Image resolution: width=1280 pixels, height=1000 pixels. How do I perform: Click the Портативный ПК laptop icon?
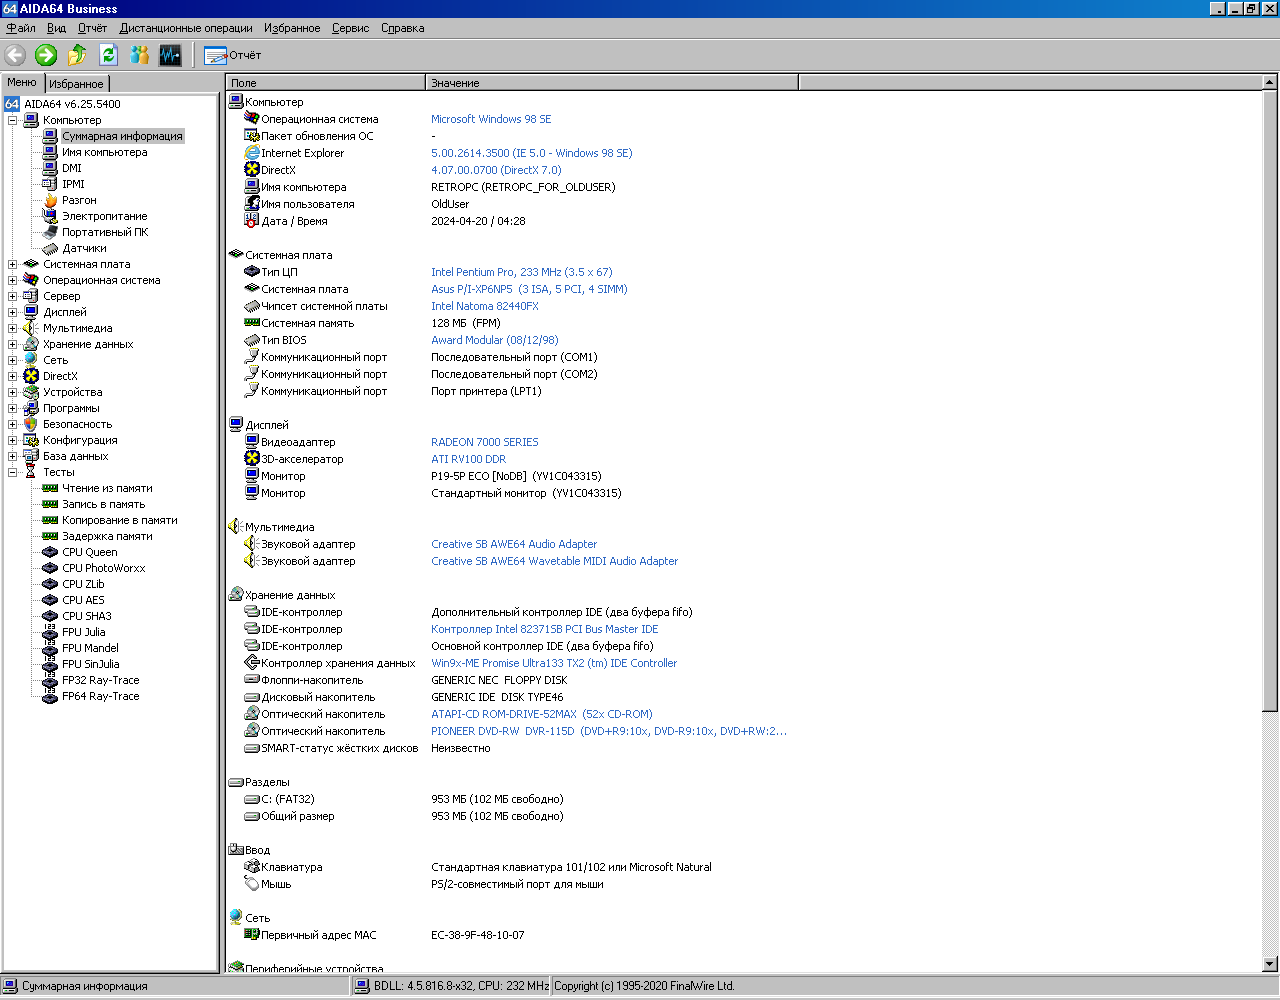tap(50, 232)
